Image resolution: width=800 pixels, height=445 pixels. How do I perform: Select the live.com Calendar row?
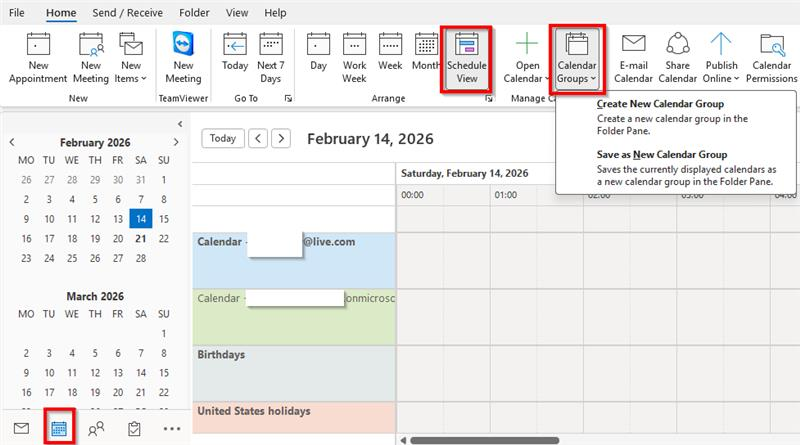[x=294, y=260]
